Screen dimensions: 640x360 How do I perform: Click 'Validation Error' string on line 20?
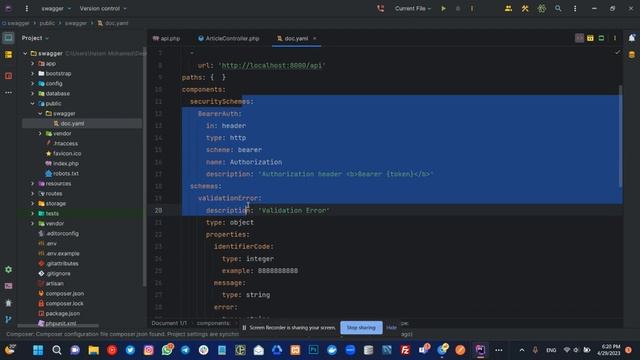[x=294, y=211]
